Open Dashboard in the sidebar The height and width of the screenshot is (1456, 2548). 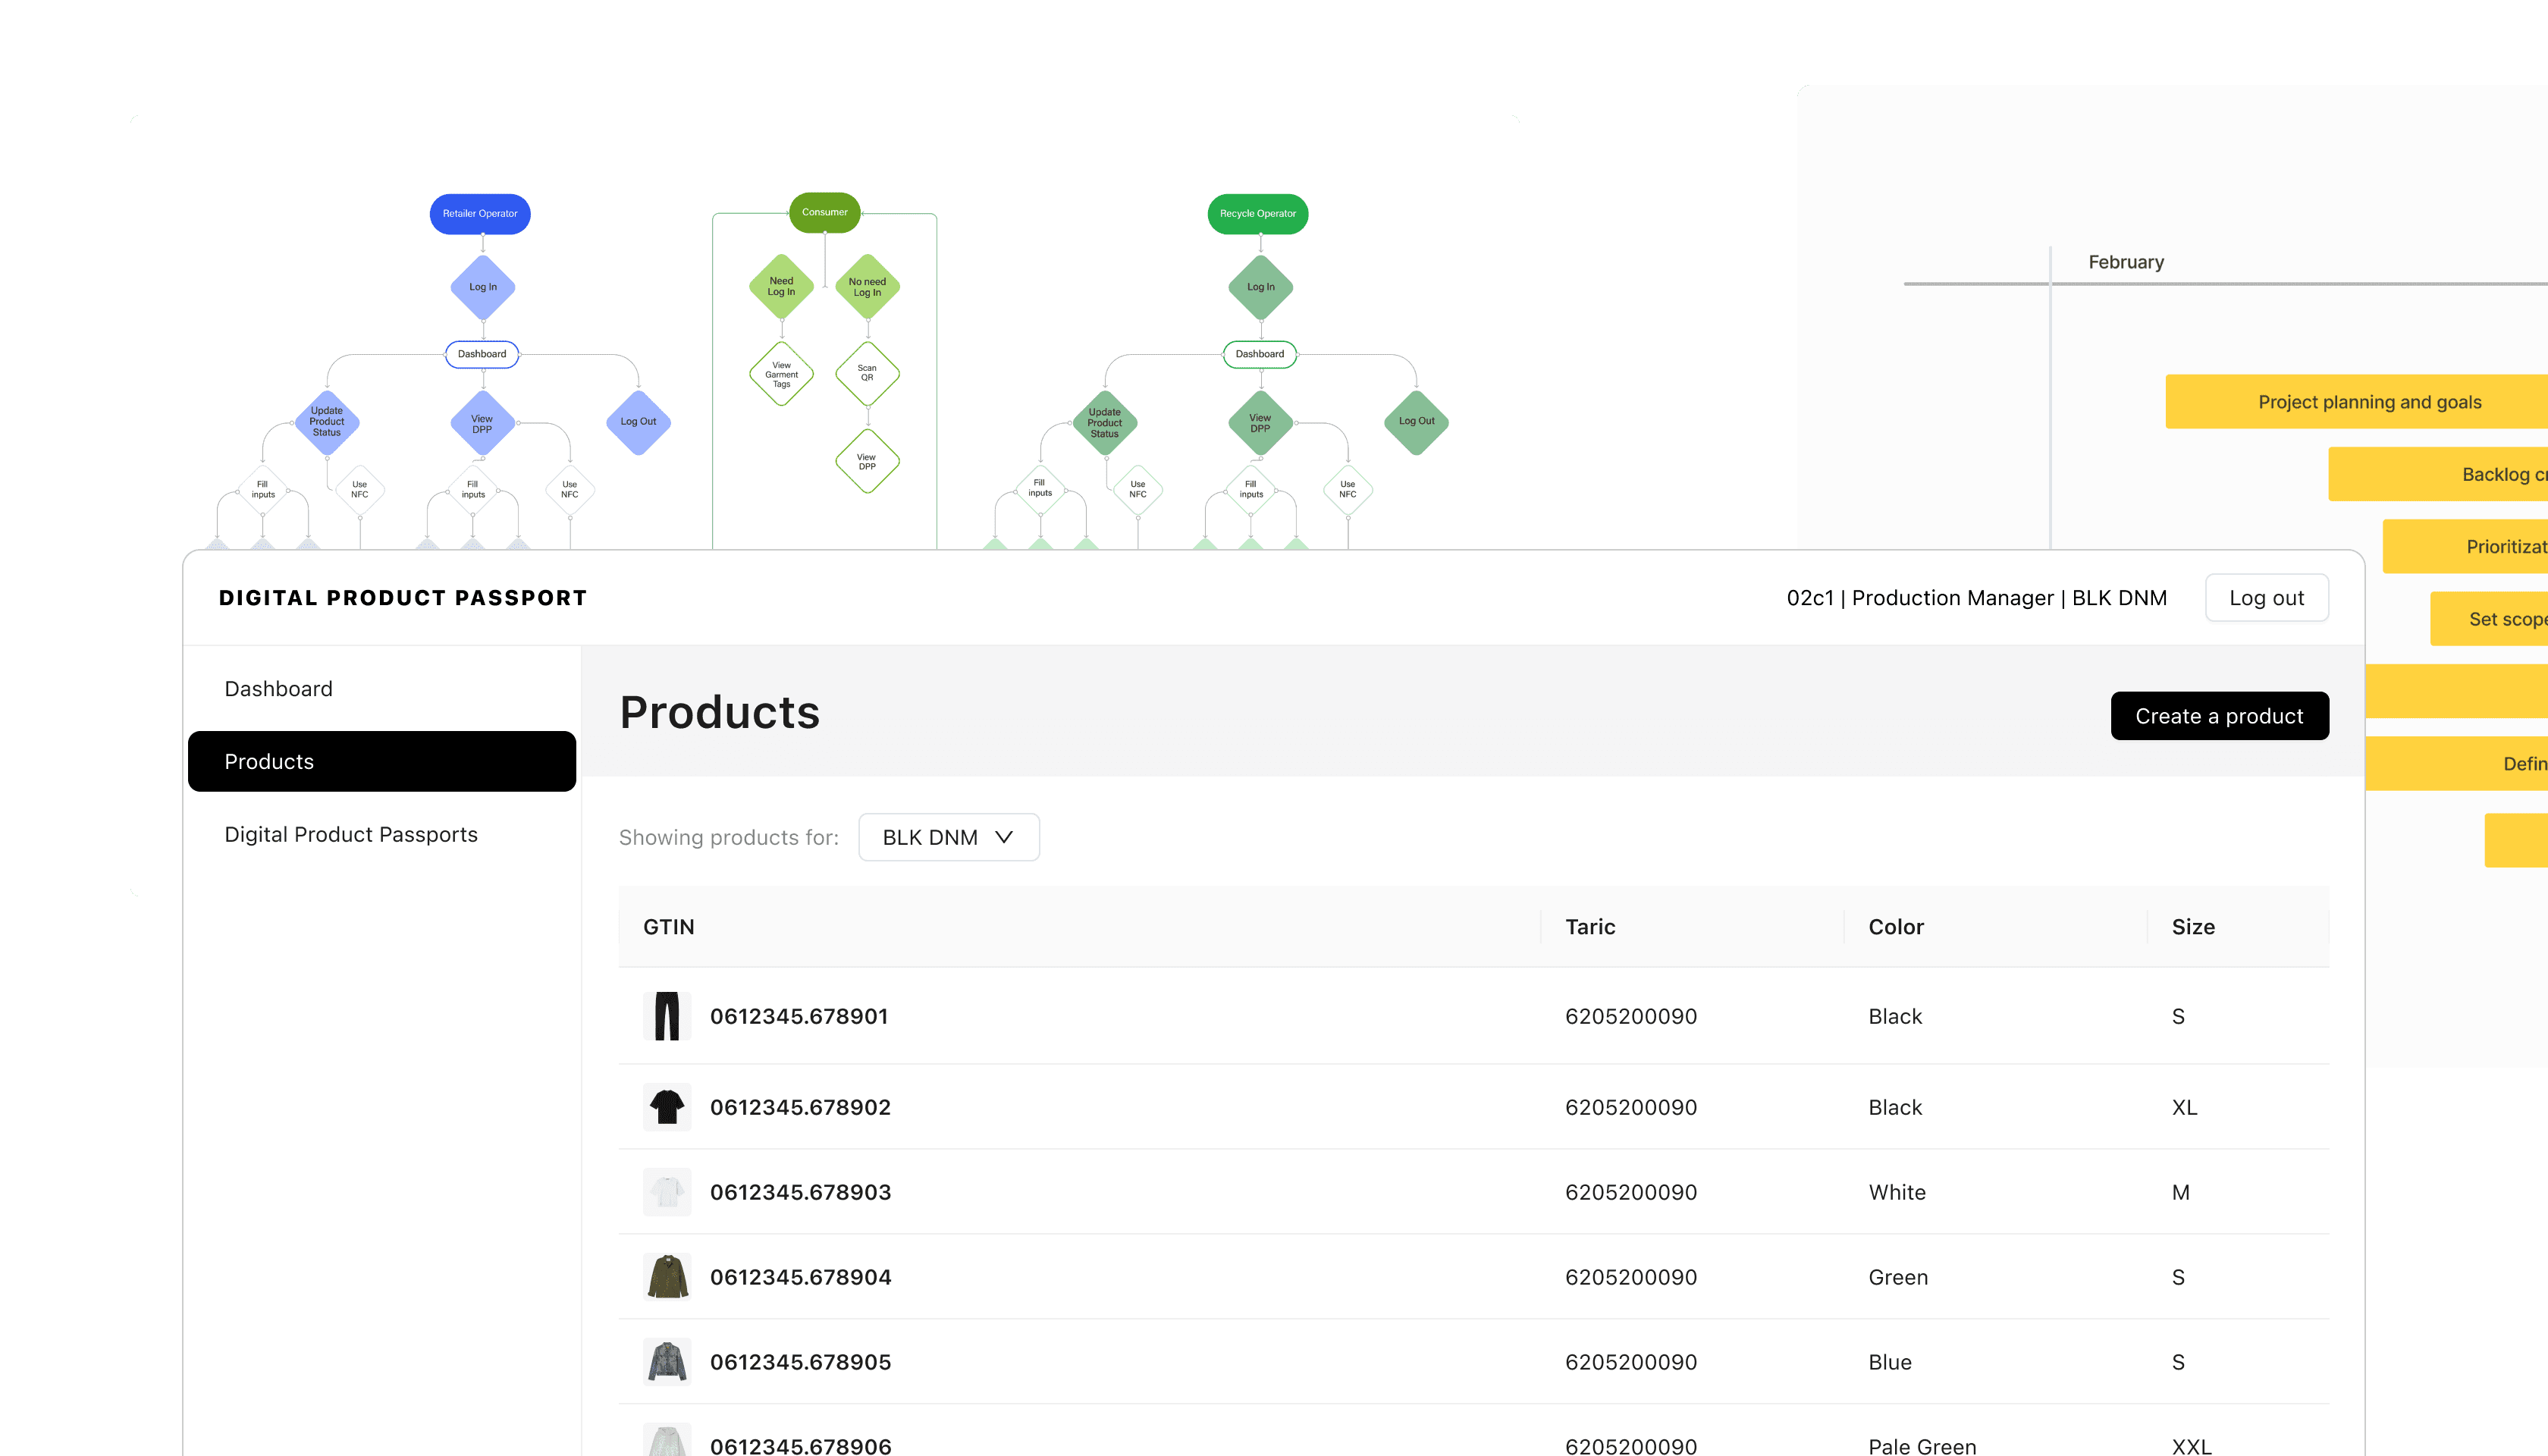pyautogui.click(x=278, y=689)
